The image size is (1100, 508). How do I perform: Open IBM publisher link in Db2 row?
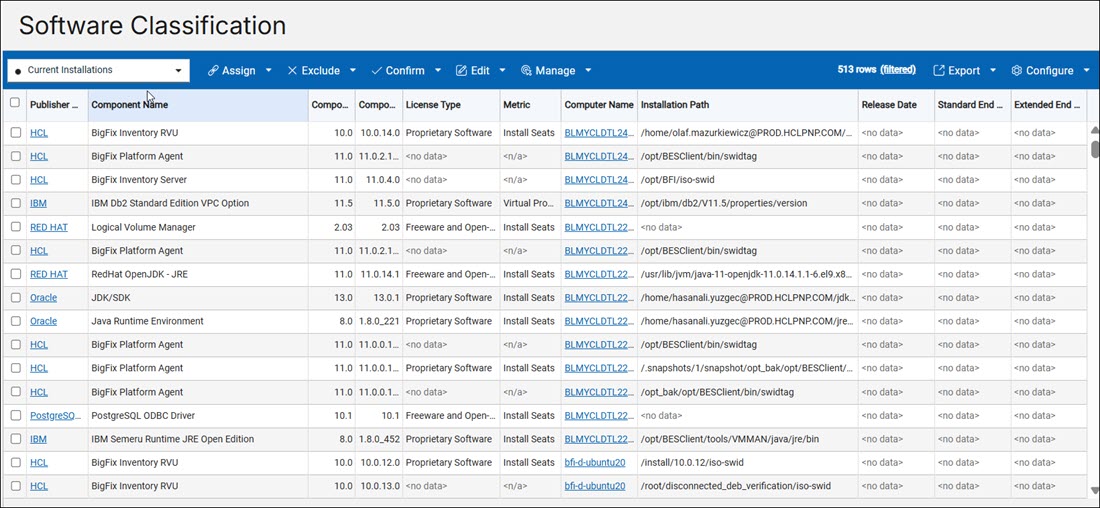click(x=39, y=203)
